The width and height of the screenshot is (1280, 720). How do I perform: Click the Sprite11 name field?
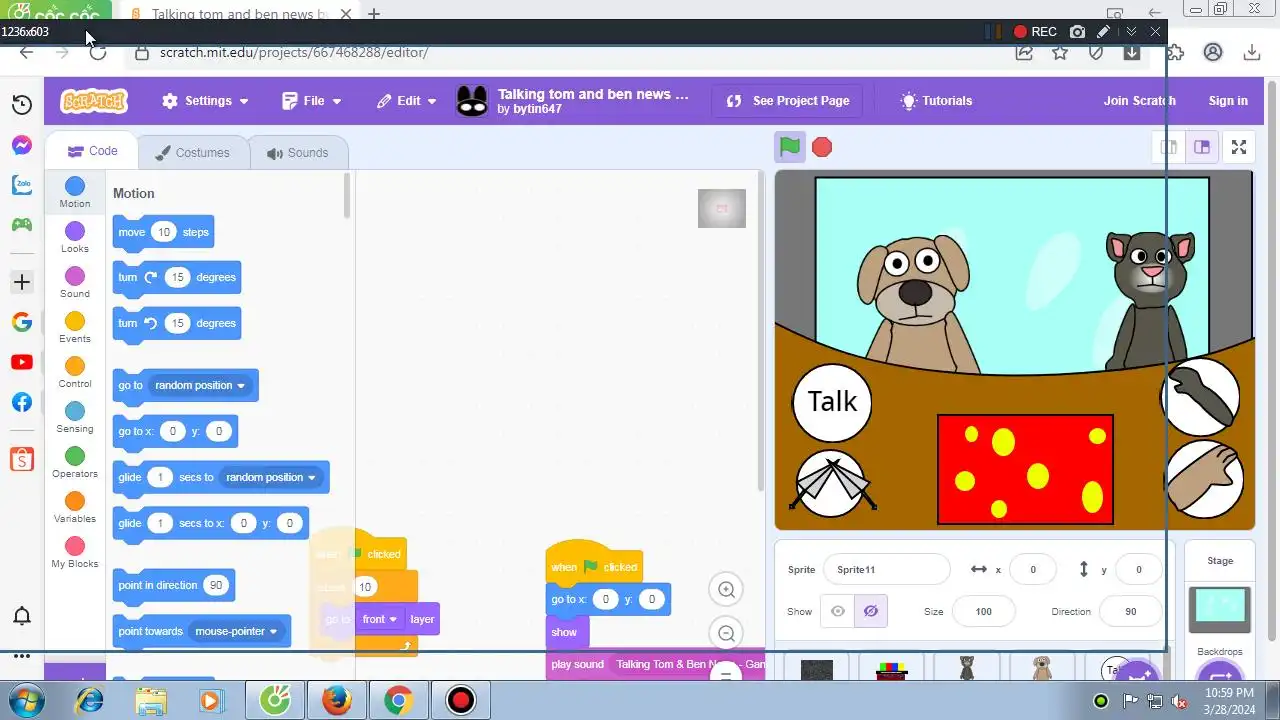click(x=886, y=569)
